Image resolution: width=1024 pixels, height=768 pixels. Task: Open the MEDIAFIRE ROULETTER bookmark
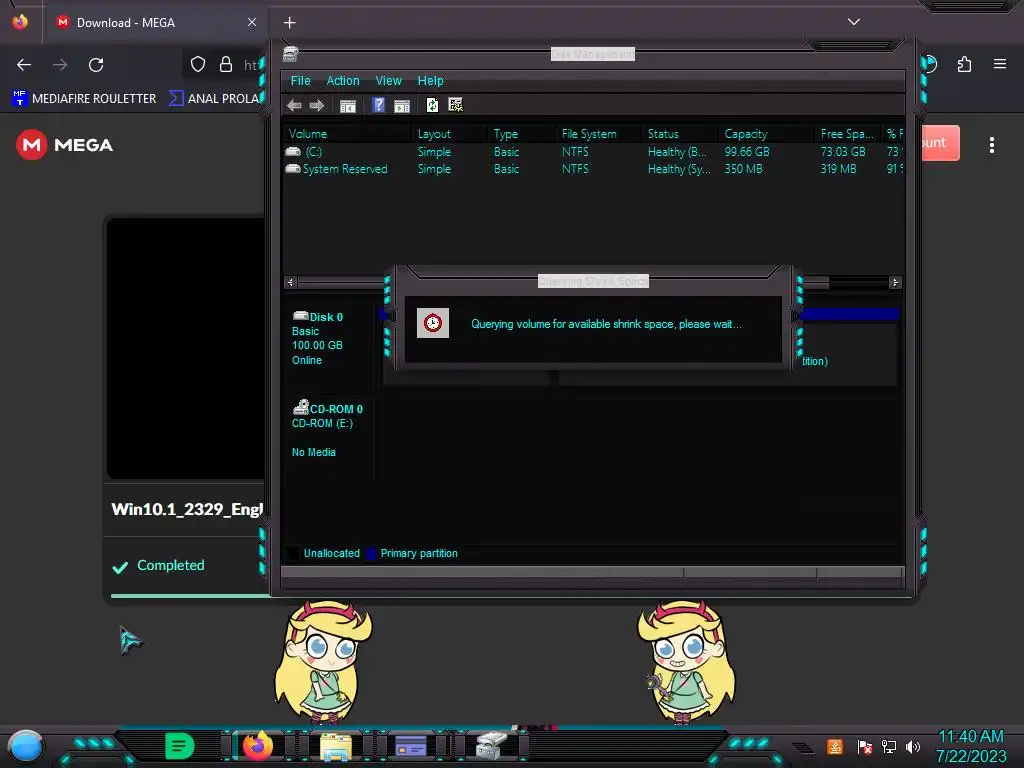84,99
